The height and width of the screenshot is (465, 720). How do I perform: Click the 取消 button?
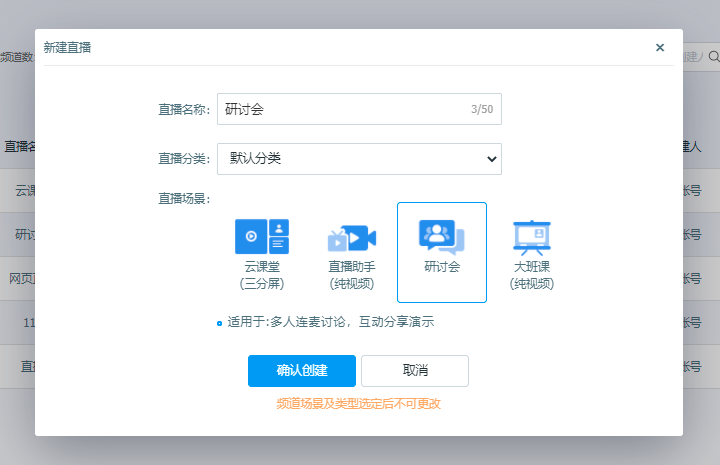(x=415, y=370)
